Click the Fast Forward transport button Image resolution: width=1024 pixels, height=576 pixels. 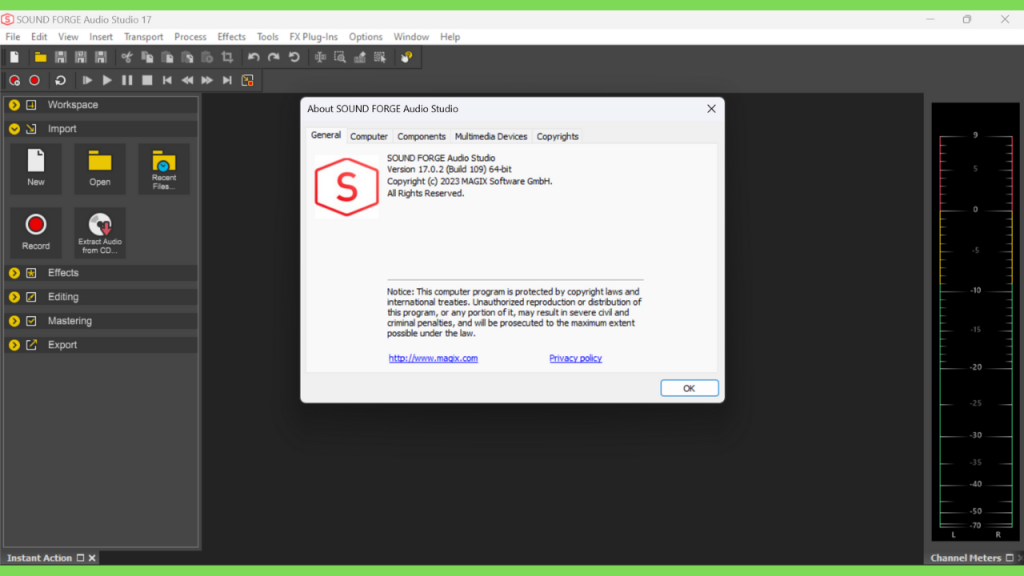tap(207, 80)
